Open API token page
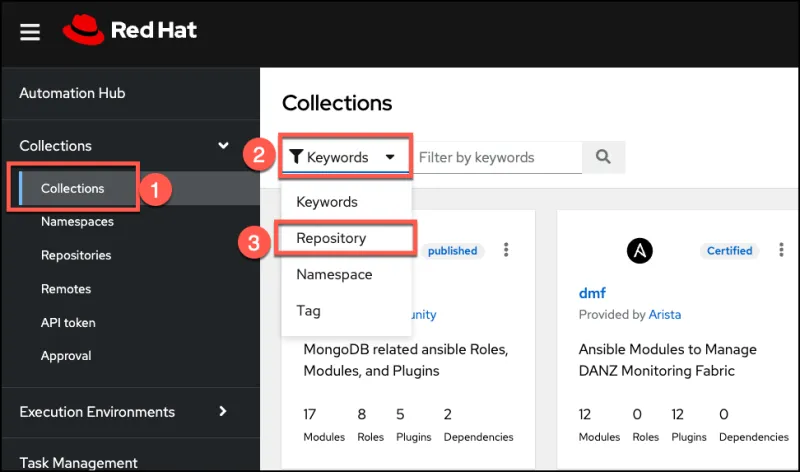Image resolution: width=800 pixels, height=472 pixels. point(68,323)
